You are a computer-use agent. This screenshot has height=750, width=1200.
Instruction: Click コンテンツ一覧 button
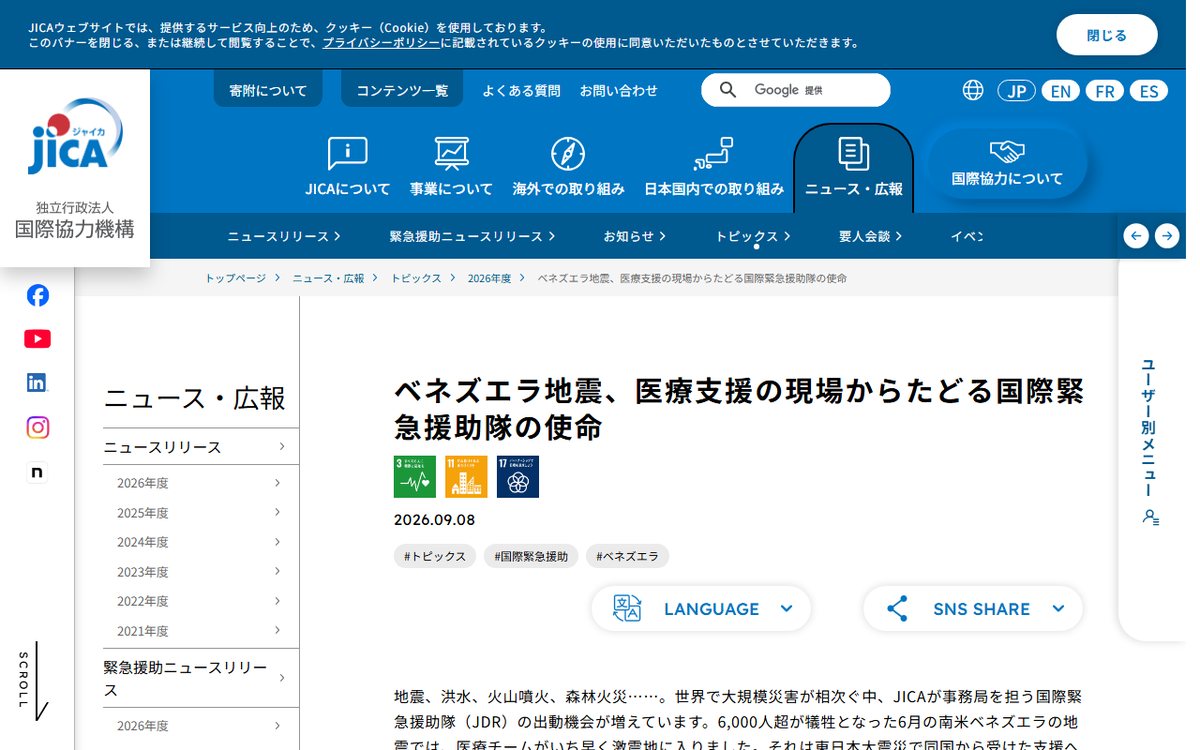click(402, 90)
